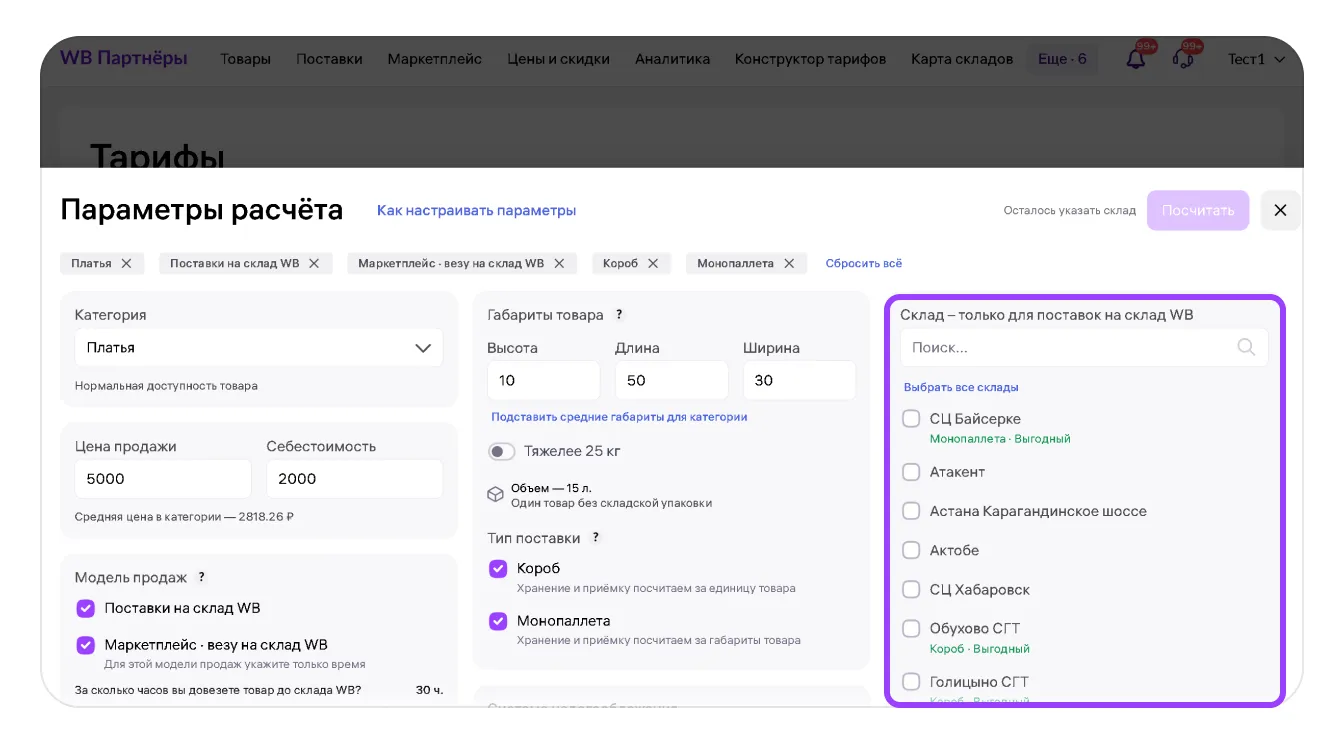
Task: Uncheck the Монопаллета supply type
Action: tap(498, 621)
